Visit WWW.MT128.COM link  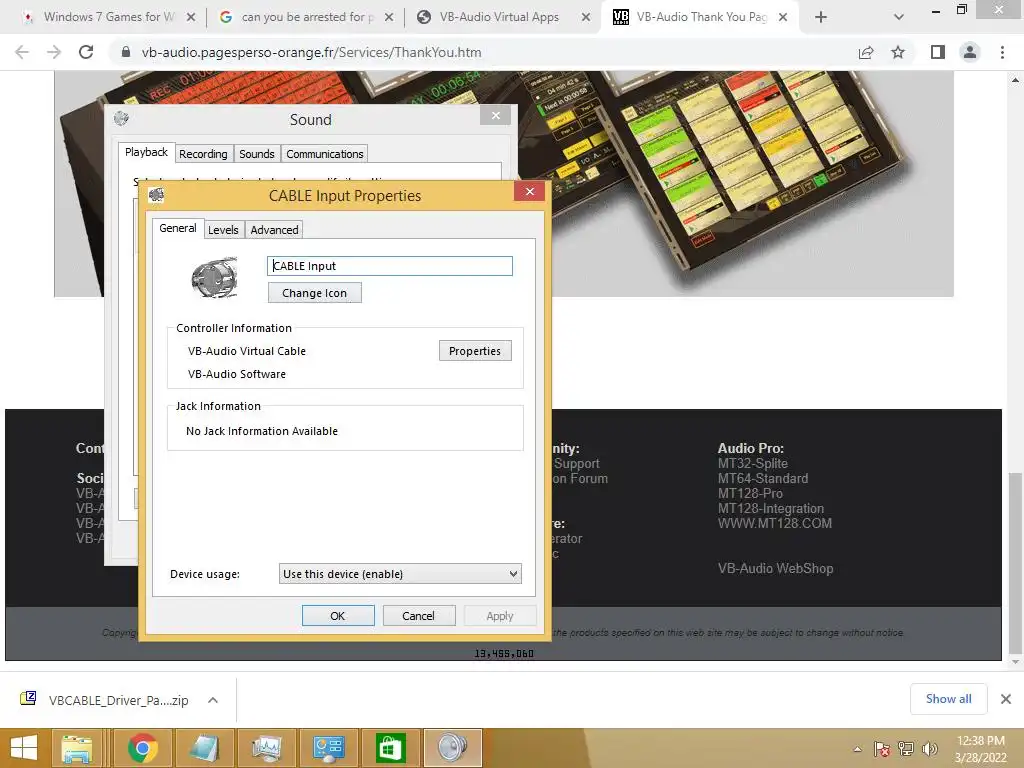[x=775, y=523]
